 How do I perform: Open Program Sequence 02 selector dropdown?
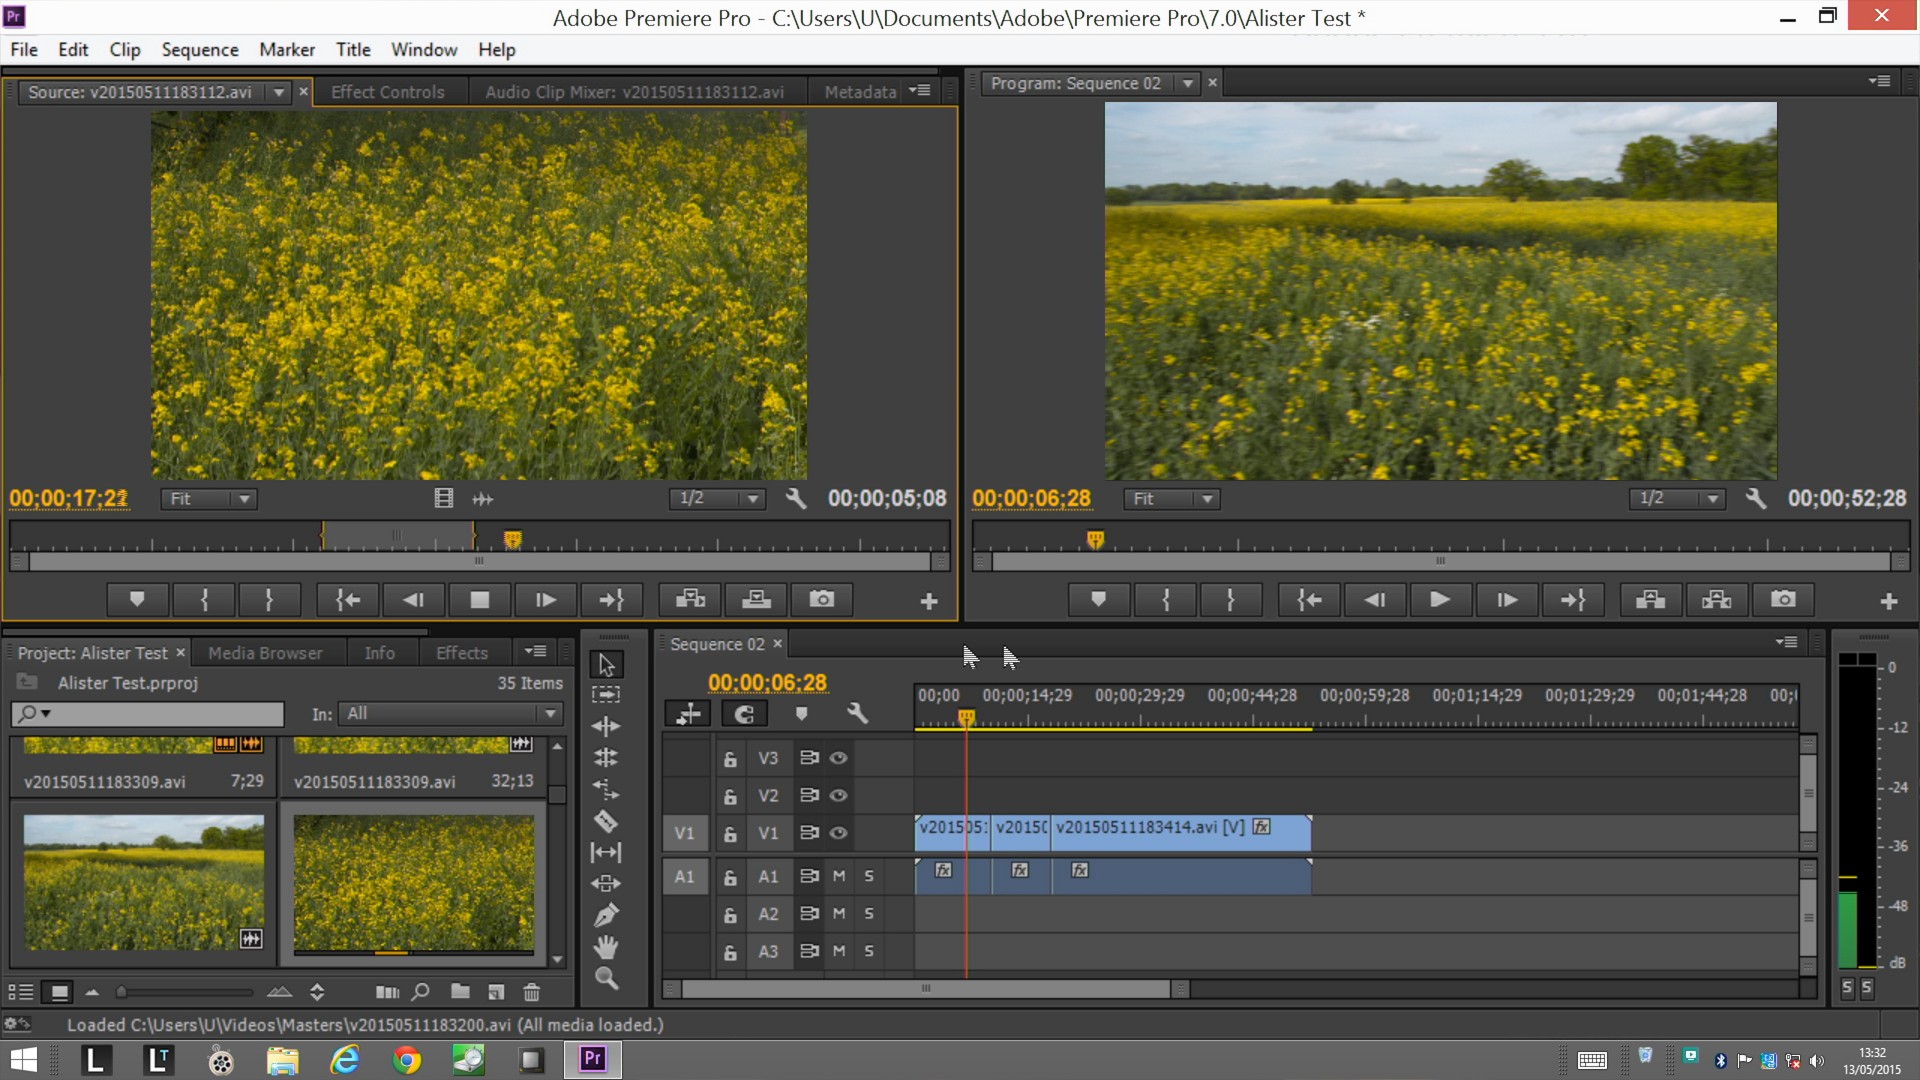[x=1187, y=83]
